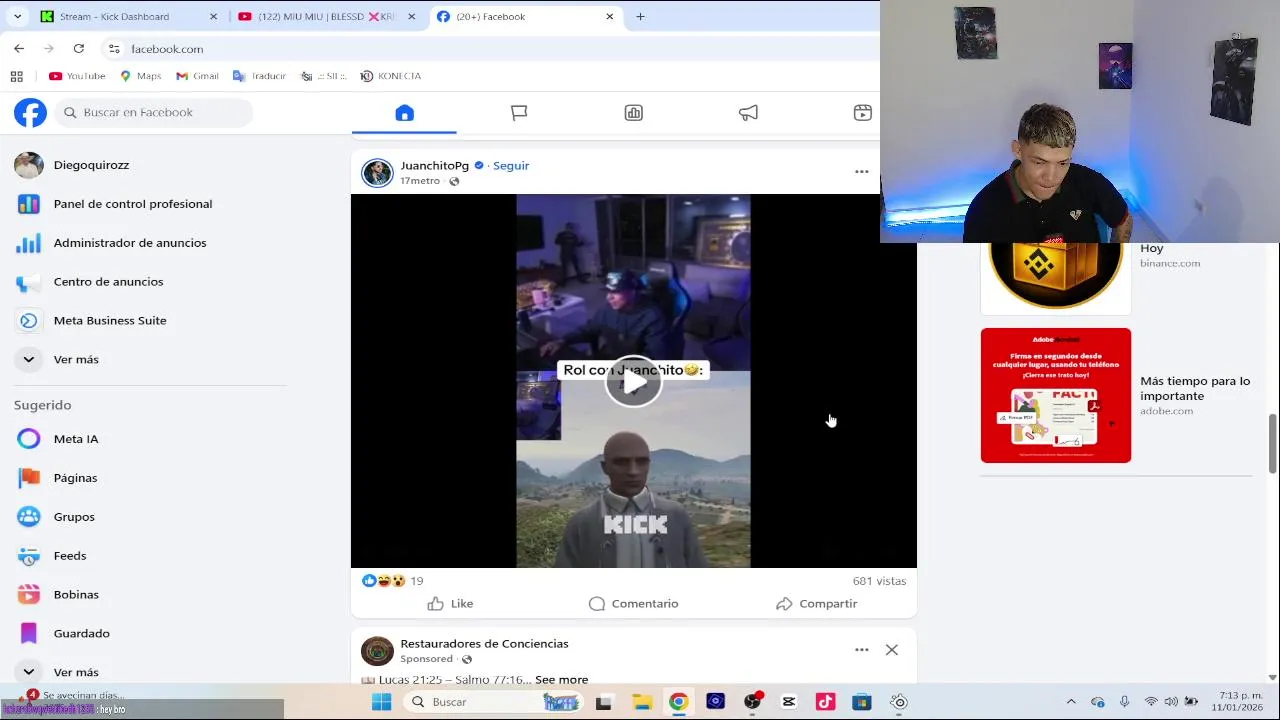The image size is (1280, 720).
Task: Open a new browser tab
Action: tap(640, 16)
